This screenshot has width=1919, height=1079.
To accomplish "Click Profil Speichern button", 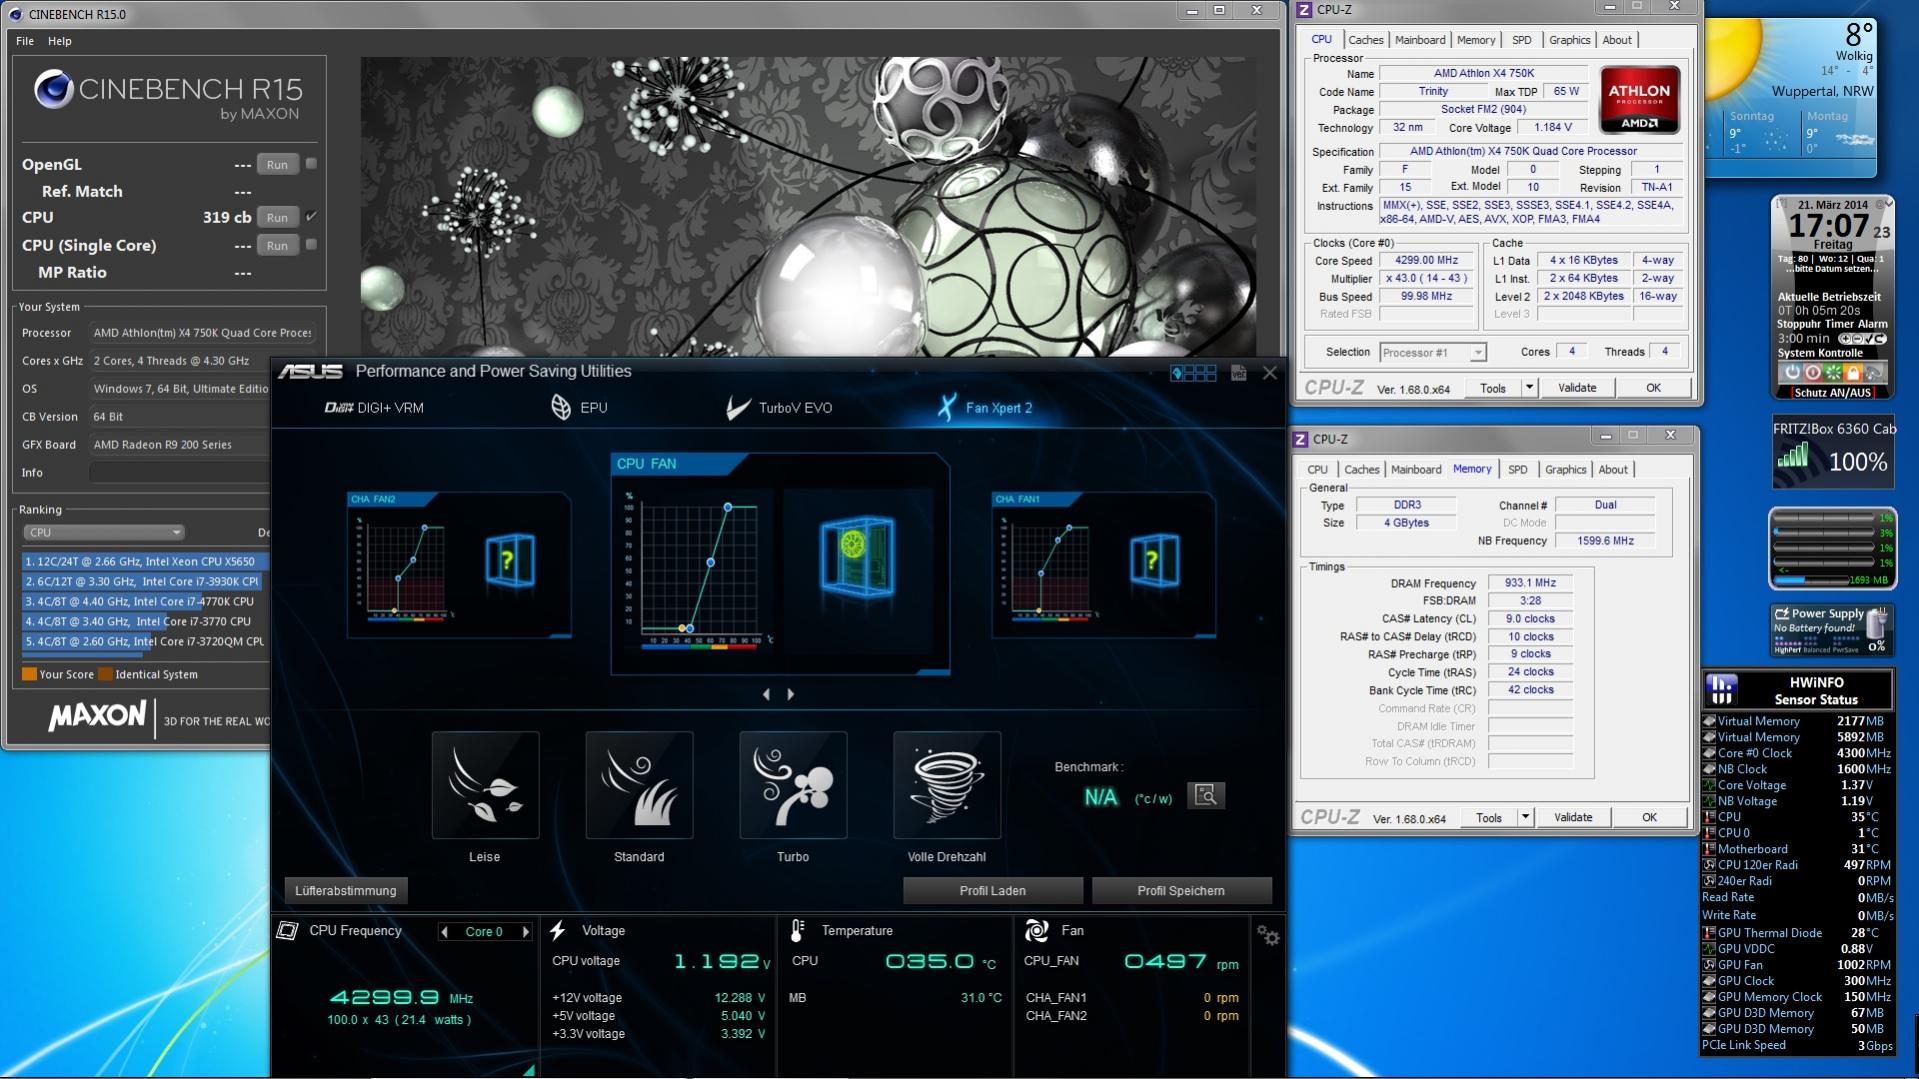I will click(x=1181, y=891).
